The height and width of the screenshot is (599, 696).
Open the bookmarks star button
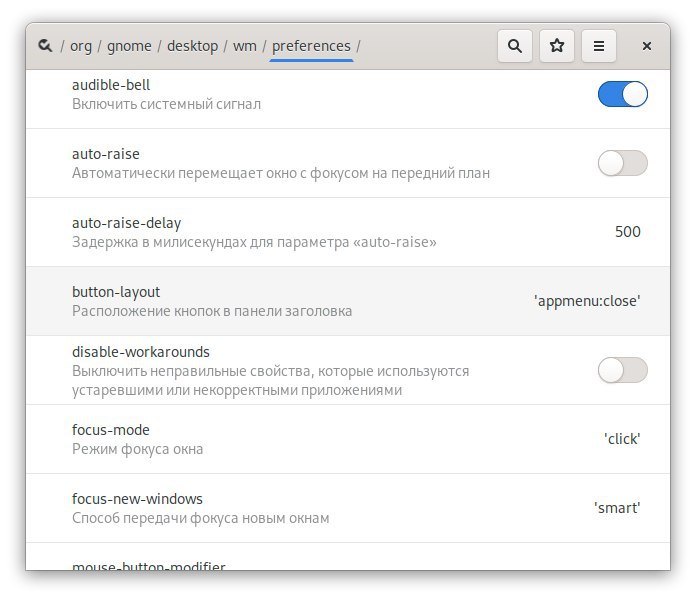557,46
